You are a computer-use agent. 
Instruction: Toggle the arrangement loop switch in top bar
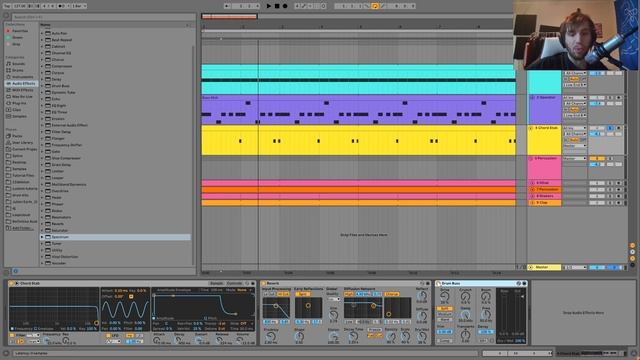375,6
